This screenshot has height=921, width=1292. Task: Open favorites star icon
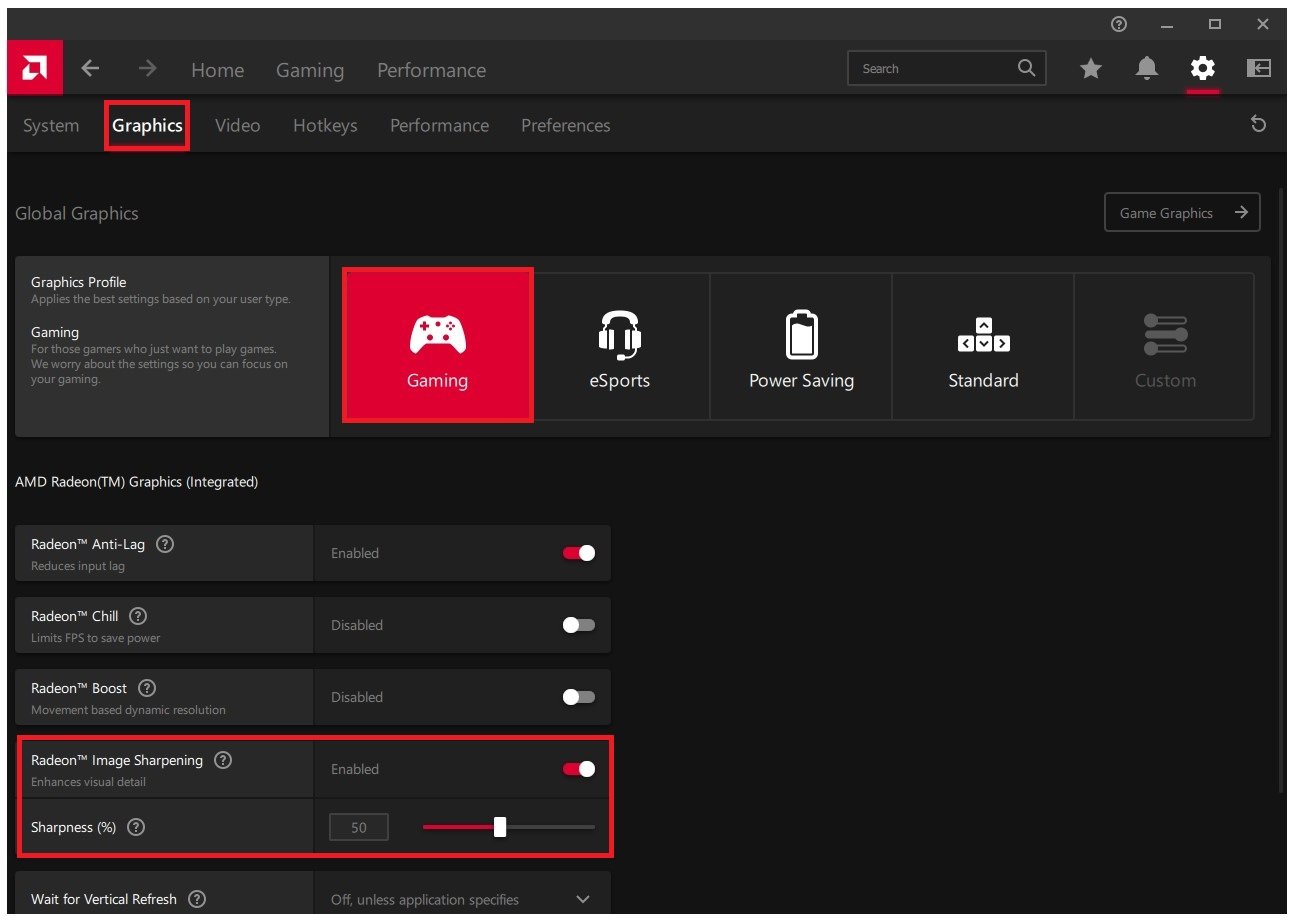tap(1091, 68)
